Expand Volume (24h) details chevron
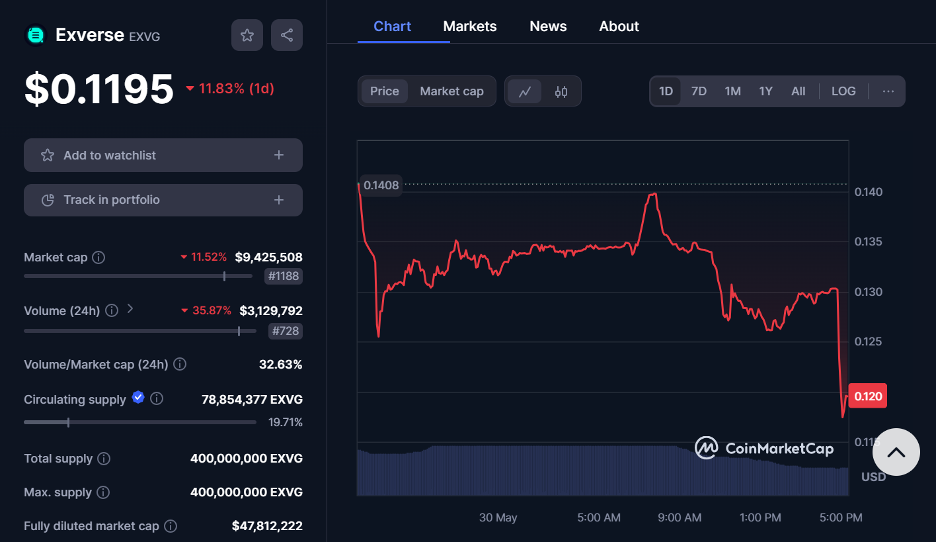This screenshot has width=936, height=542. click(130, 309)
